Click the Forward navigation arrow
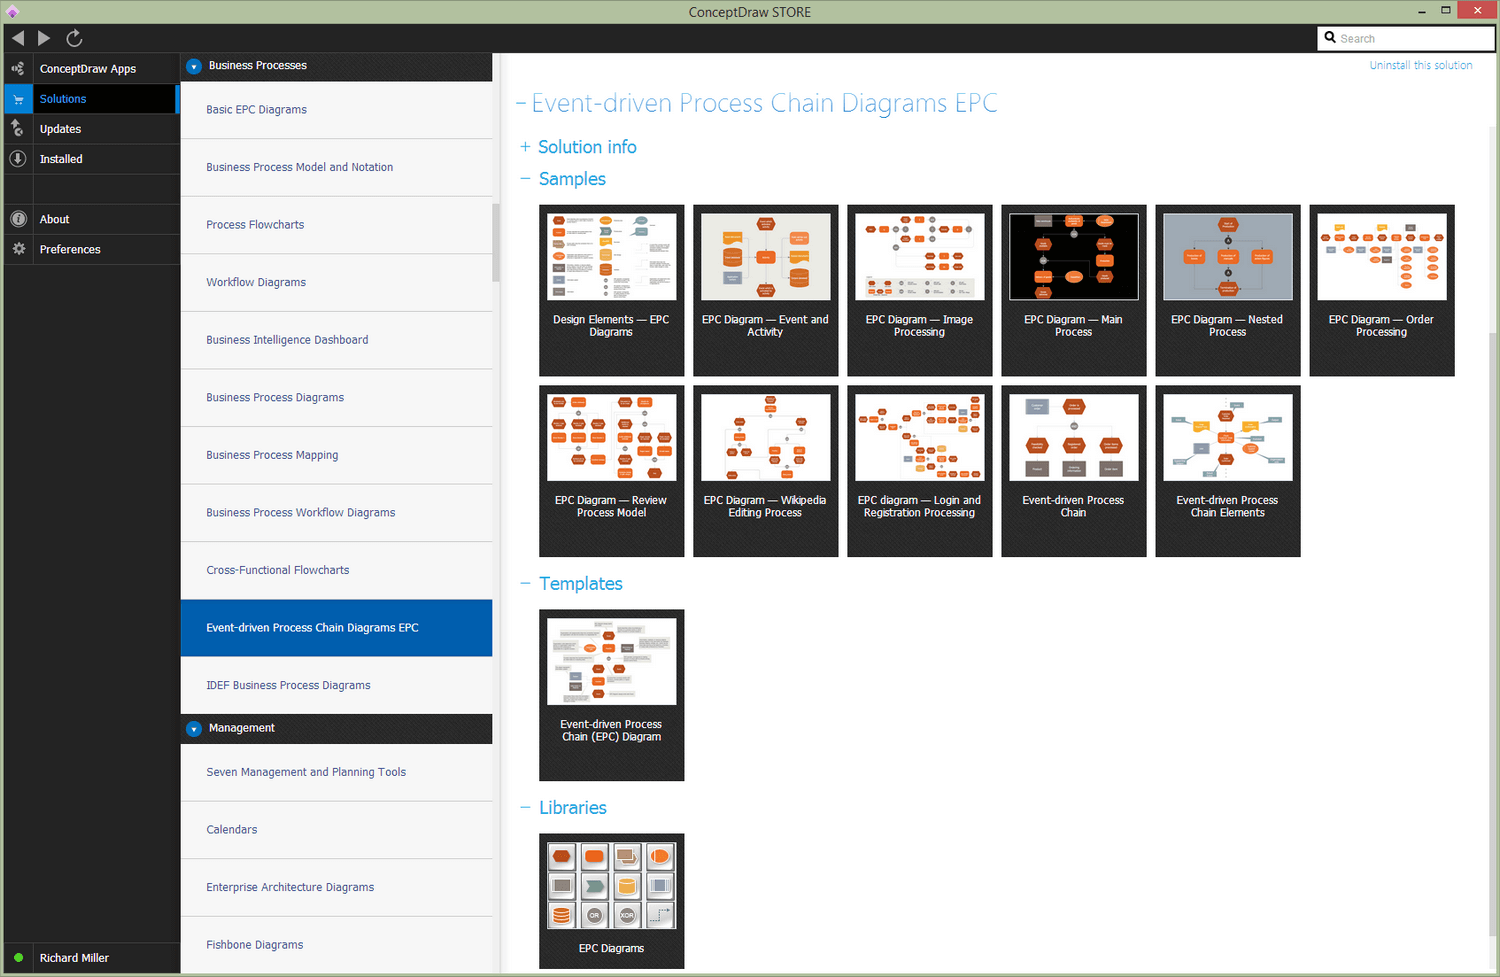The width and height of the screenshot is (1500, 977). click(44, 38)
